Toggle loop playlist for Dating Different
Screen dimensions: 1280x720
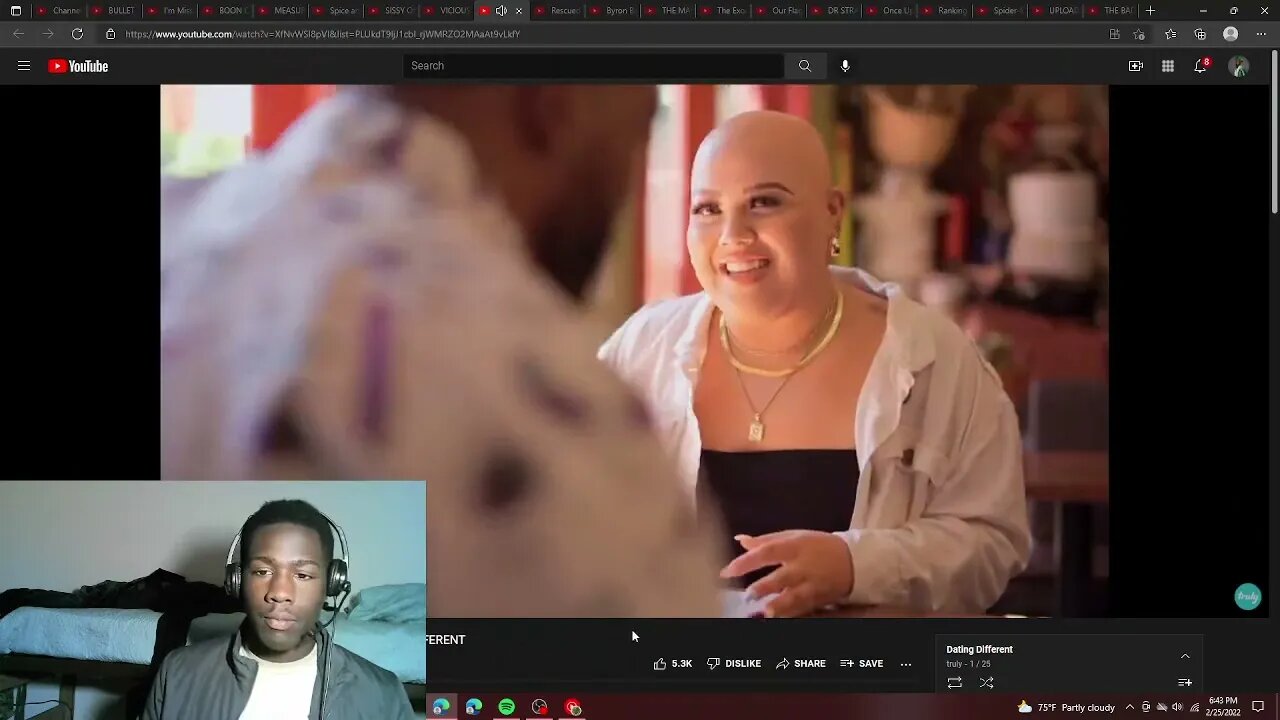coord(955,683)
